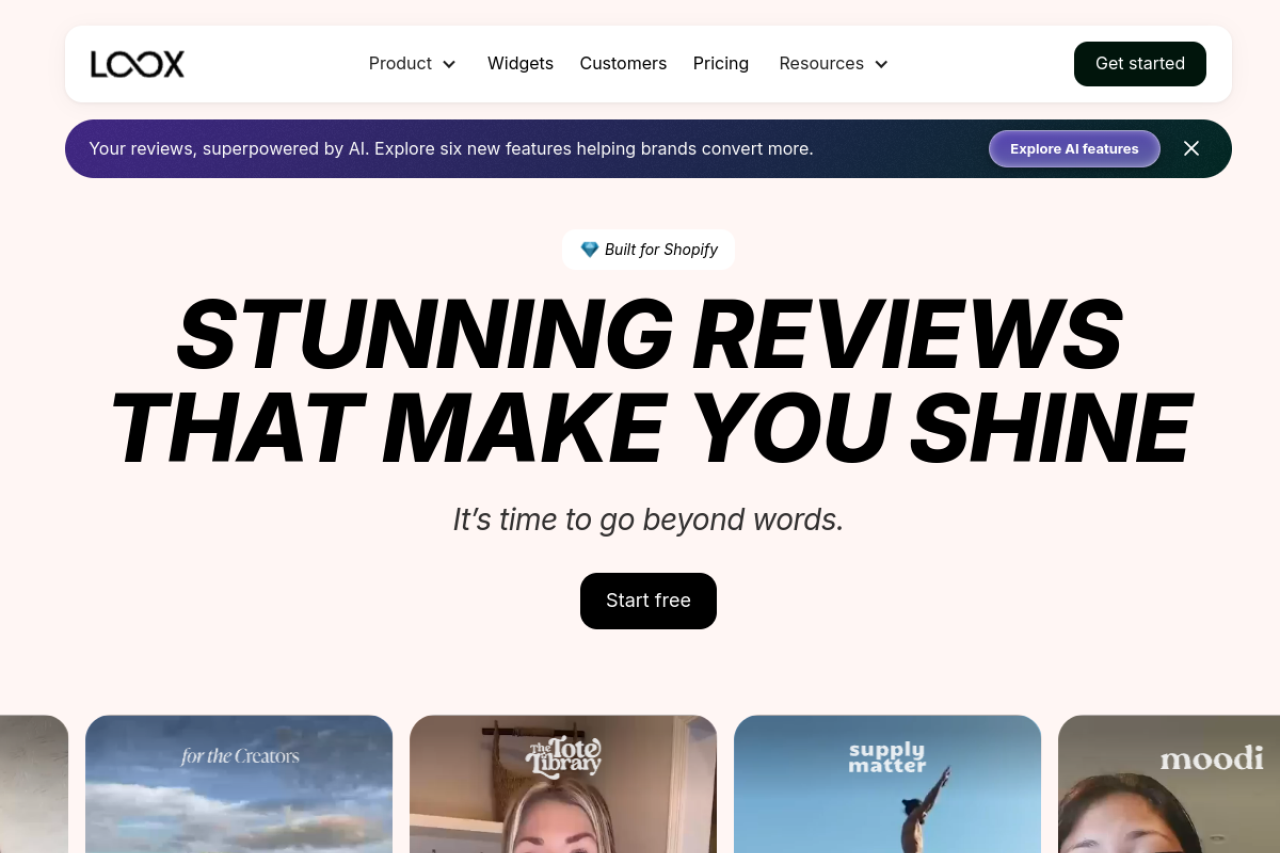Expand the Resources dropdown chevron
The height and width of the screenshot is (853, 1280).
pos(881,64)
